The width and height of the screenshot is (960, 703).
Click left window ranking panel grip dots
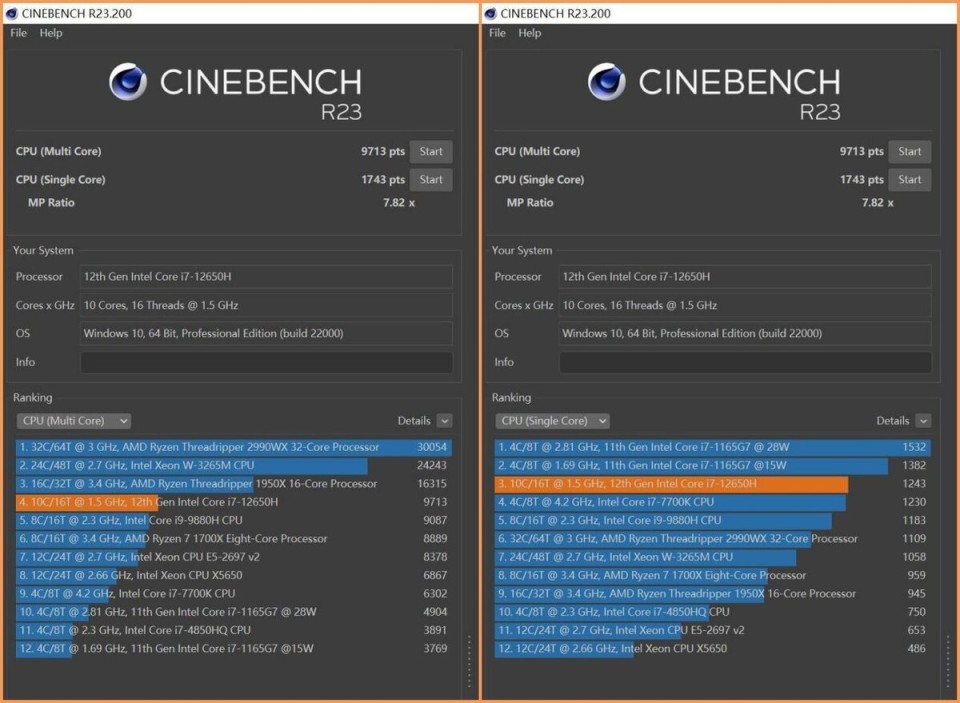[x=469, y=661]
